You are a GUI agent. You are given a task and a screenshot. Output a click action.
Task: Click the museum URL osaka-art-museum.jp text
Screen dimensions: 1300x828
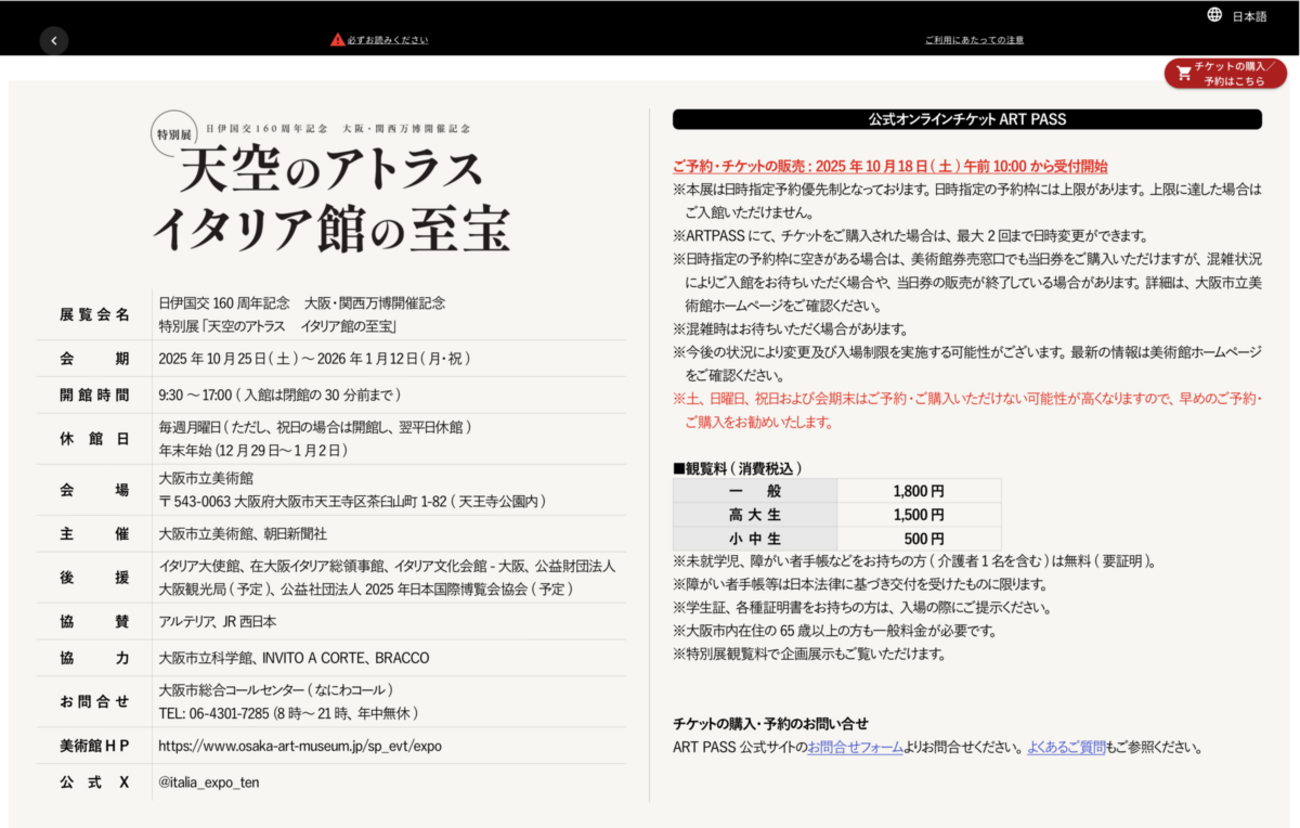click(300, 746)
